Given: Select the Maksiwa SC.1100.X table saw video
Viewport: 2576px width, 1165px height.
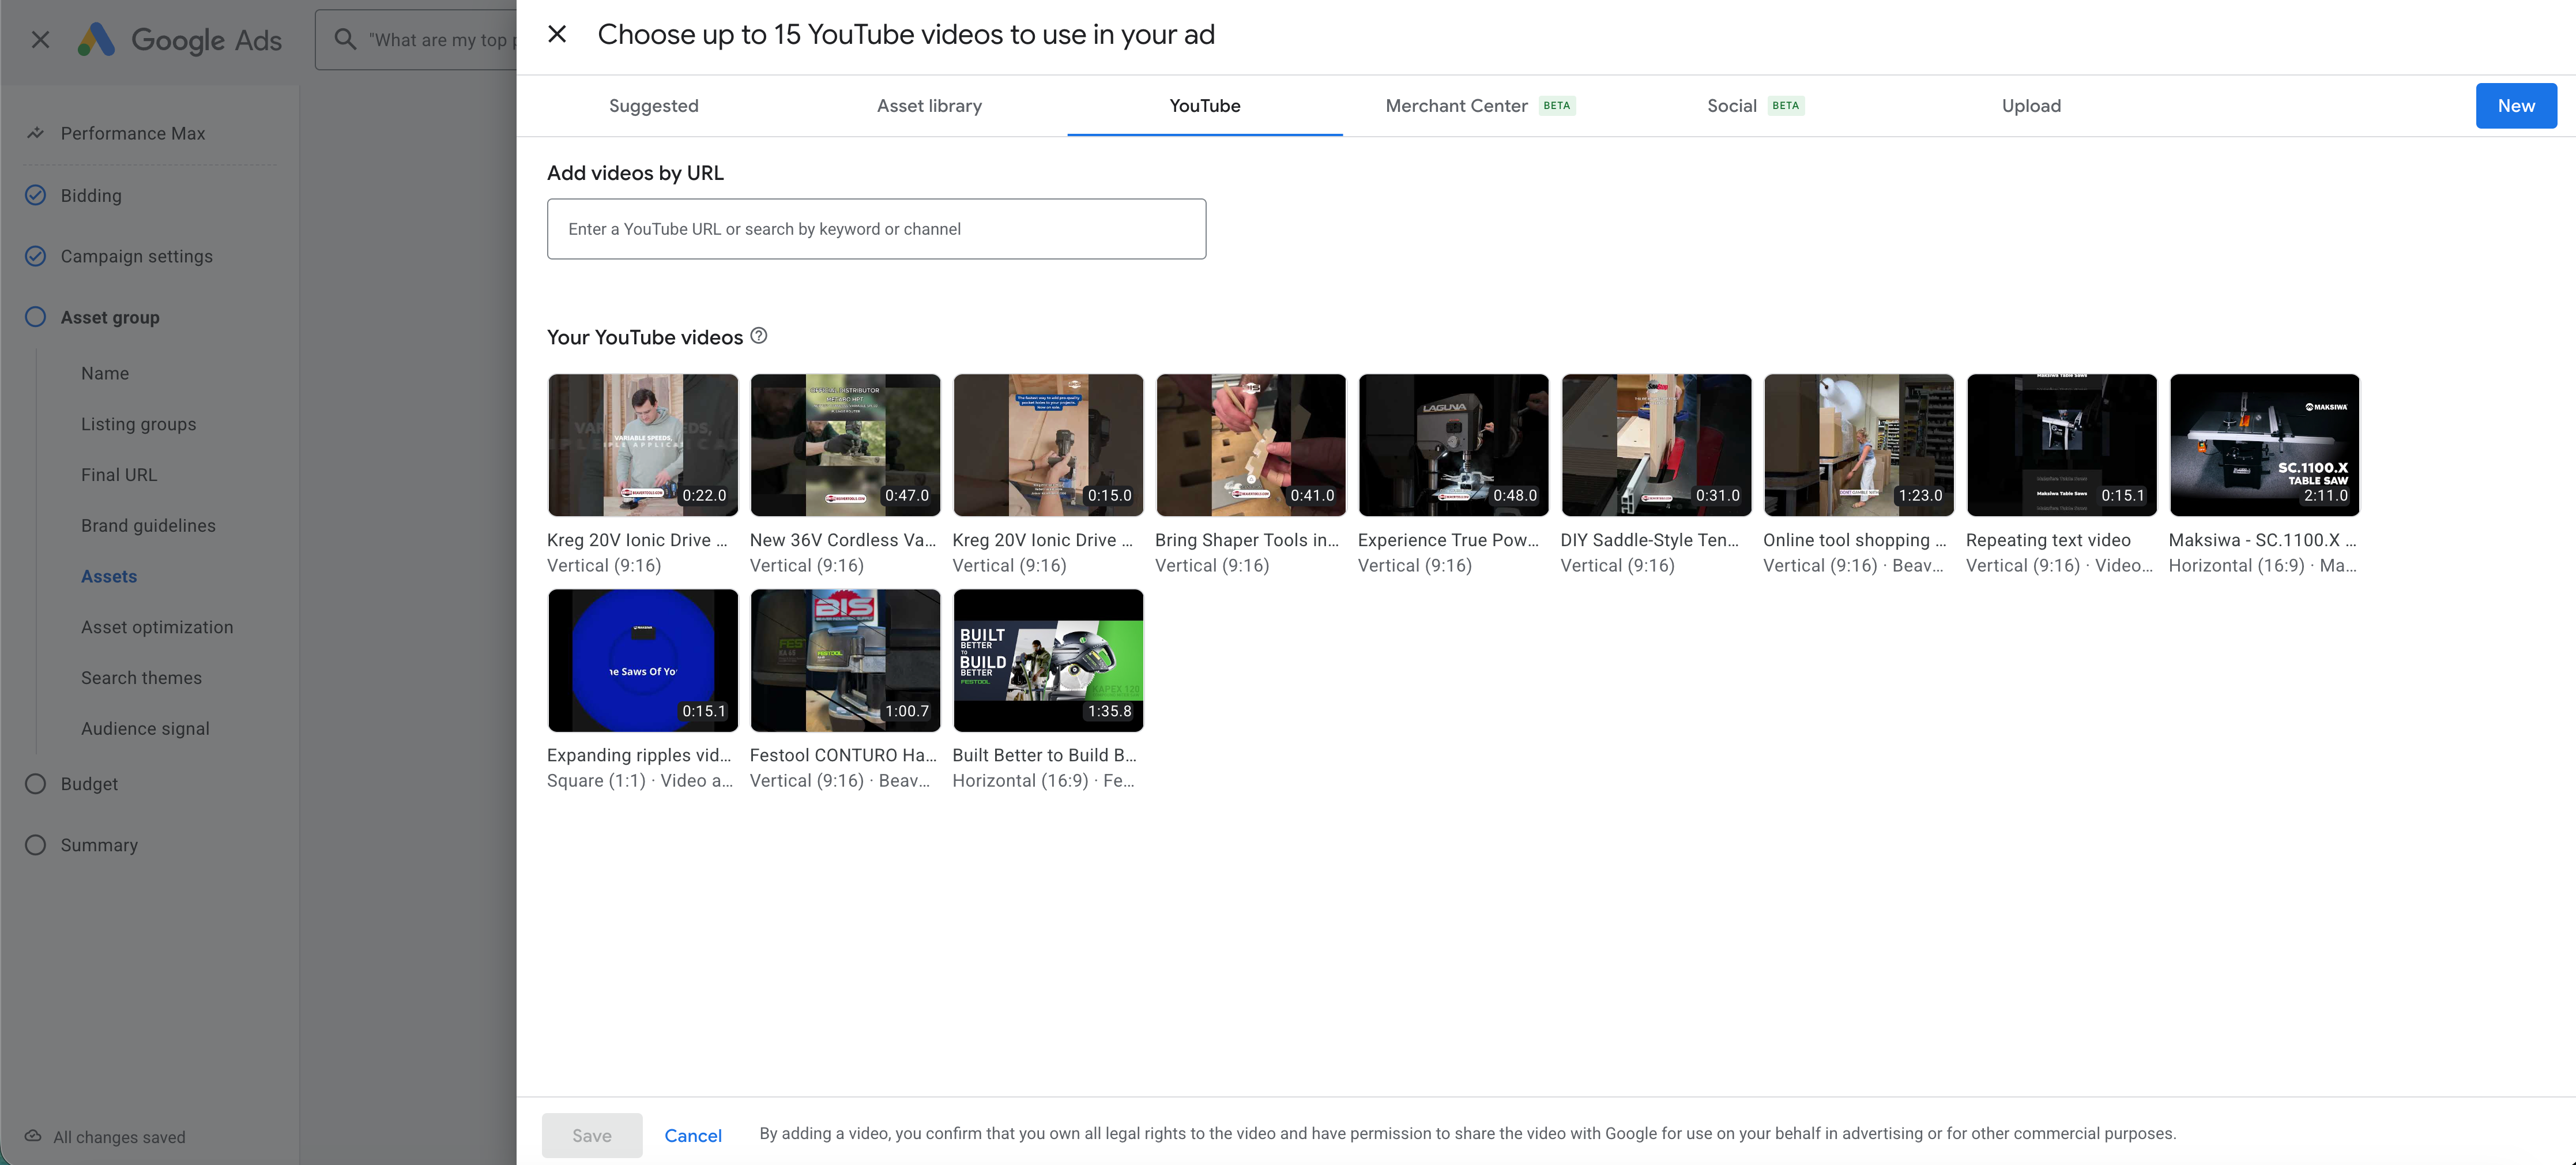Looking at the screenshot, I should [2265, 445].
